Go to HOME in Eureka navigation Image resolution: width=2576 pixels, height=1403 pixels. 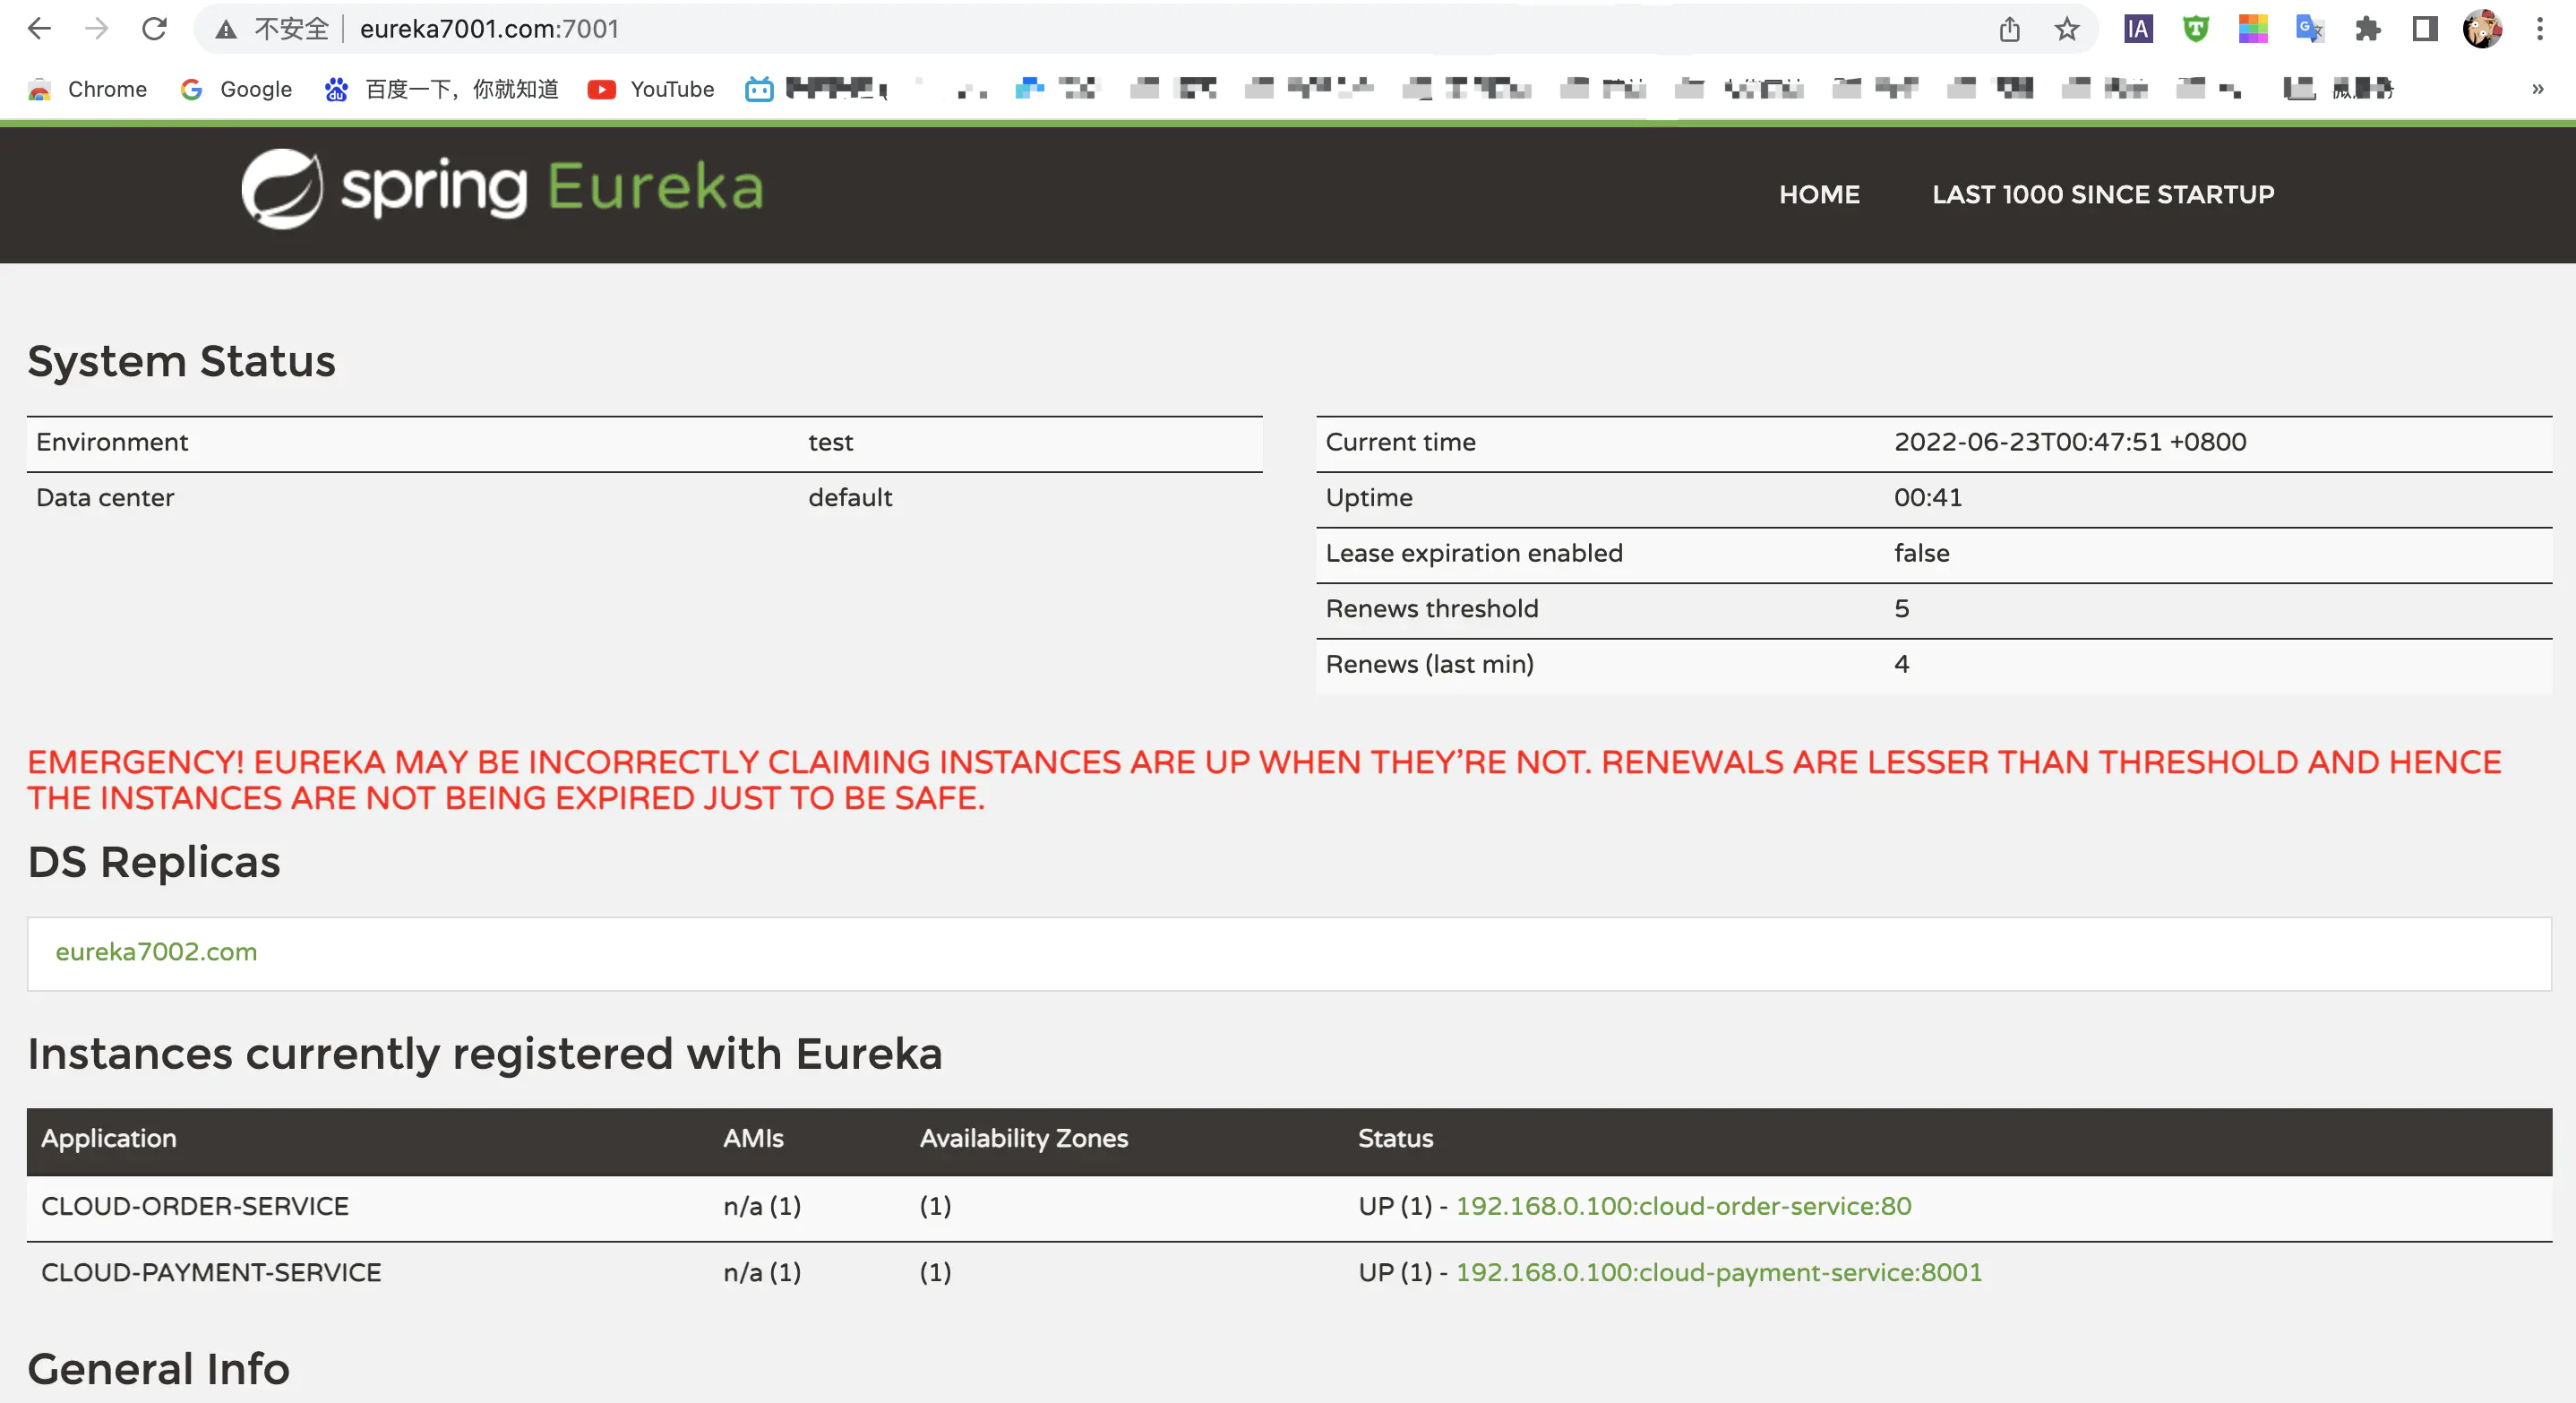1819,194
